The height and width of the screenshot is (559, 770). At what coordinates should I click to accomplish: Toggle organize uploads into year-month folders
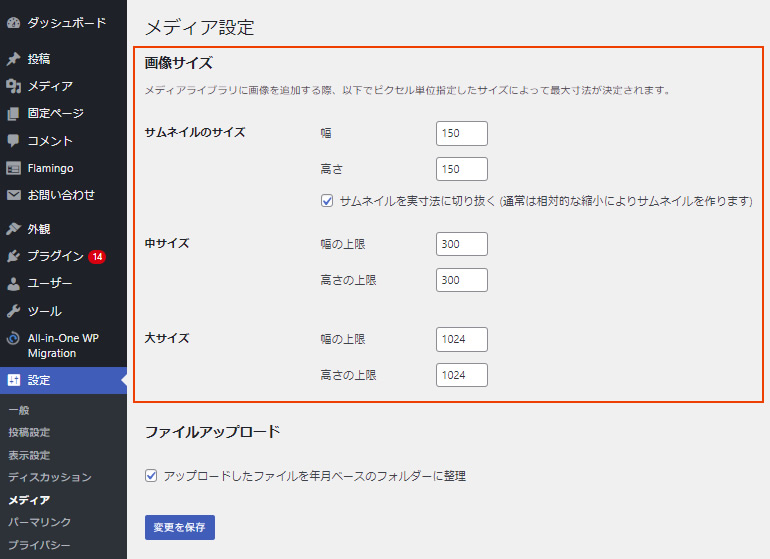tap(152, 476)
